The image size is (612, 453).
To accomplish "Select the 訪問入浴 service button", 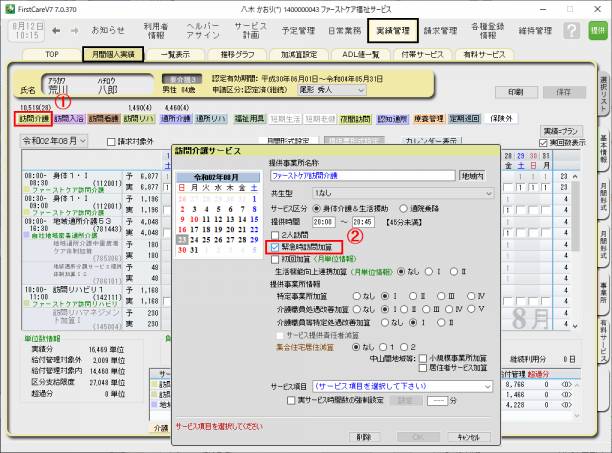I will [x=68, y=118].
